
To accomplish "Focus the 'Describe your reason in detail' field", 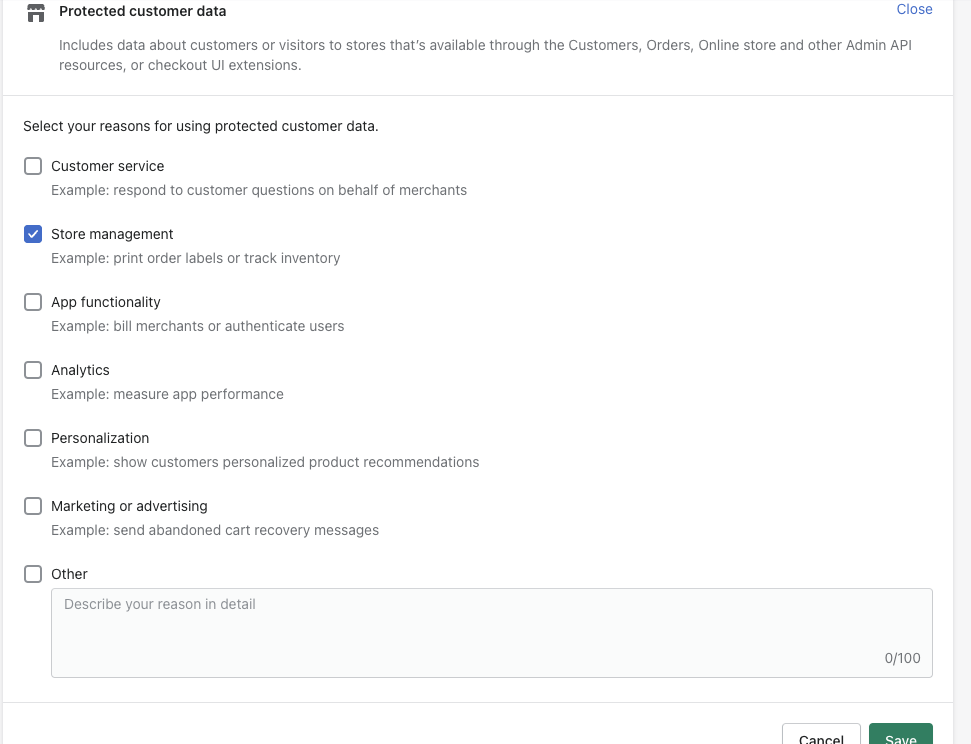I will 491,632.
